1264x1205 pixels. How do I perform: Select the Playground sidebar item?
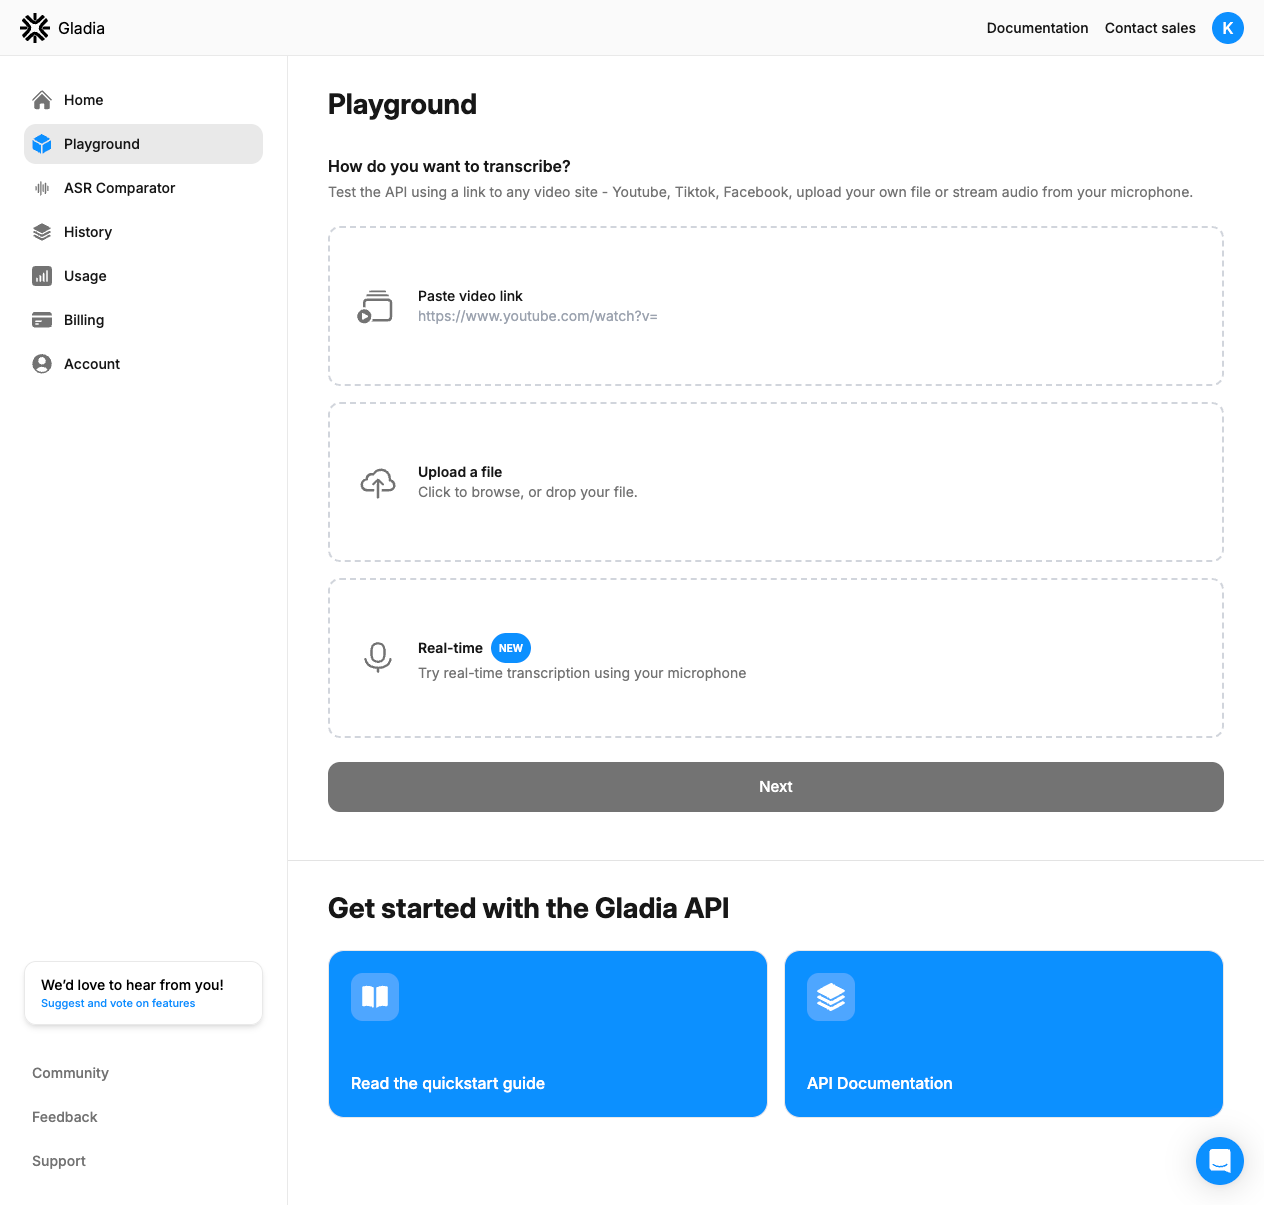coord(143,144)
